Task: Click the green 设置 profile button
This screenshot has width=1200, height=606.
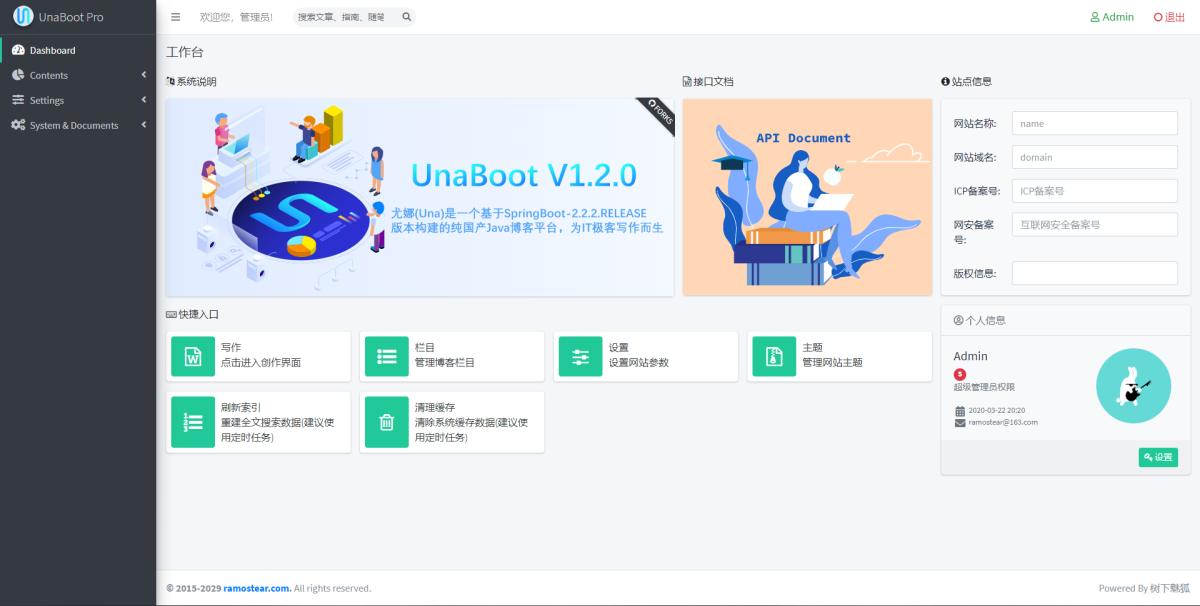Action: point(1158,457)
